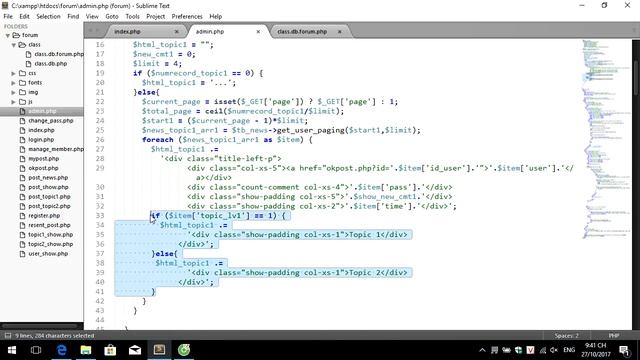This screenshot has width=640, height=360.
Task: Close the class.db.forum.php tab
Action: point(339,31)
